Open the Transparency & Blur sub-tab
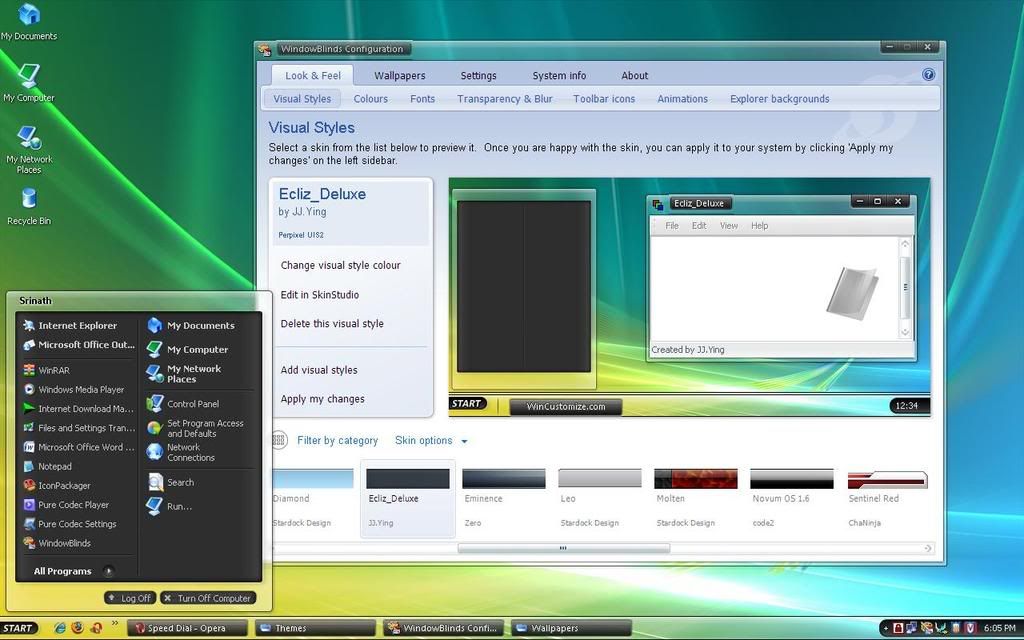This screenshot has width=1024, height=640. (x=504, y=99)
